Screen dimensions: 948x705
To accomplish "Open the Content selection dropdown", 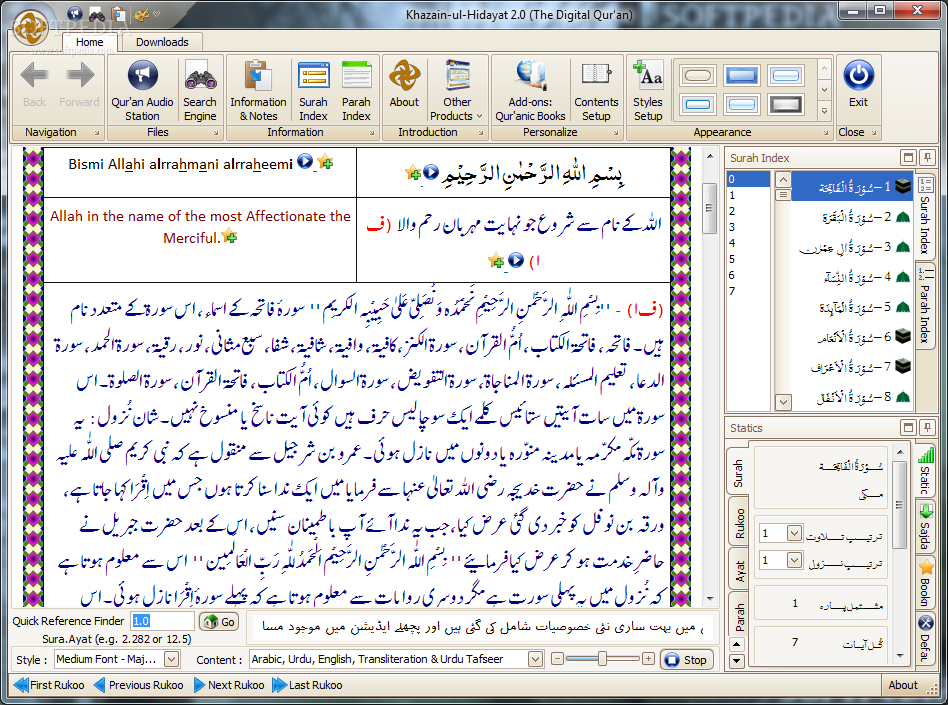I will click(x=535, y=659).
